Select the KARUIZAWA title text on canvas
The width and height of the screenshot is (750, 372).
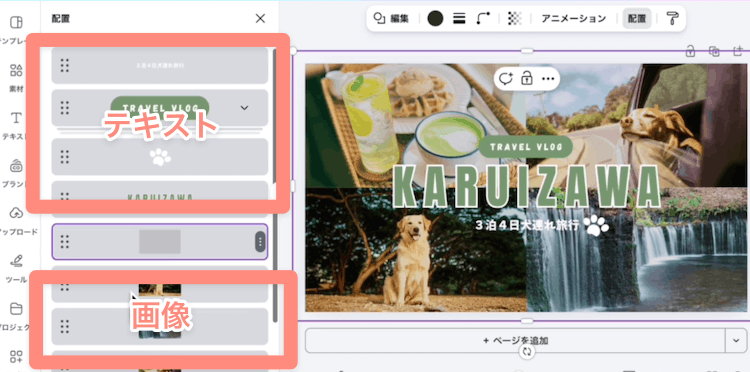tap(526, 186)
